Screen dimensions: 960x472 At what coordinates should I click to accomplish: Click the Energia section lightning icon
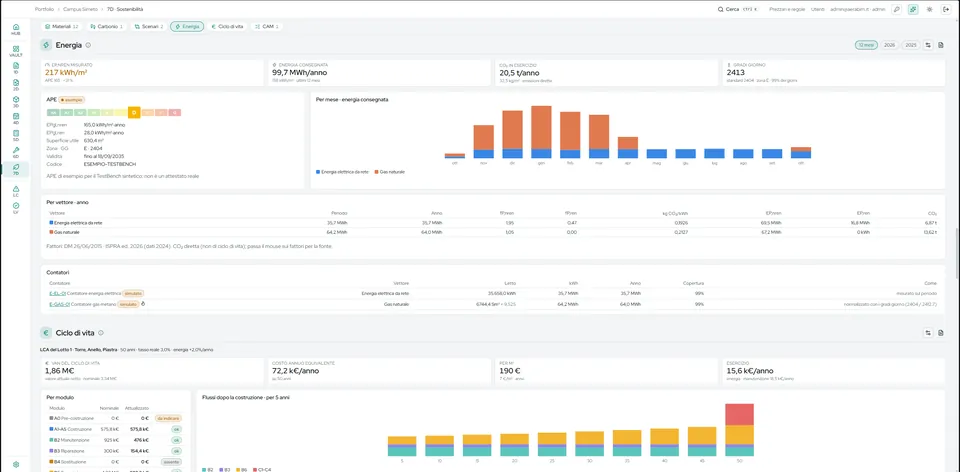[x=46, y=45]
